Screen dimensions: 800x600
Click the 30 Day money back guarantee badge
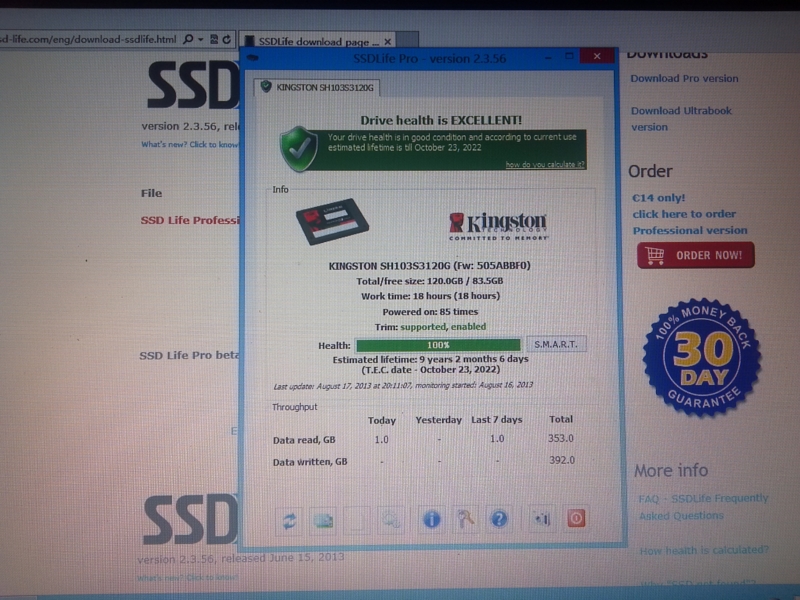tap(702, 358)
